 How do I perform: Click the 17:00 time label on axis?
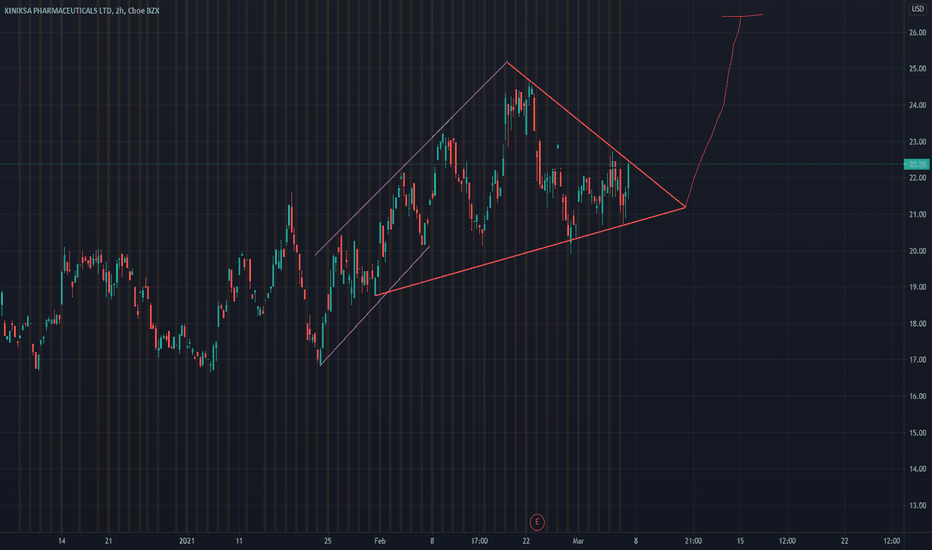(479, 541)
